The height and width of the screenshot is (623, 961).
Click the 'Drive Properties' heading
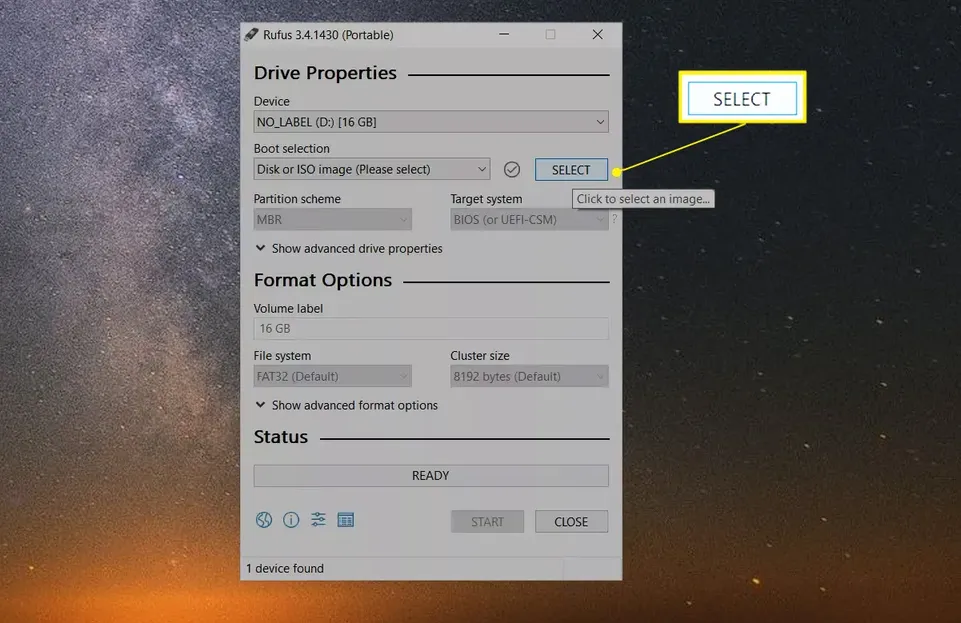click(x=325, y=73)
